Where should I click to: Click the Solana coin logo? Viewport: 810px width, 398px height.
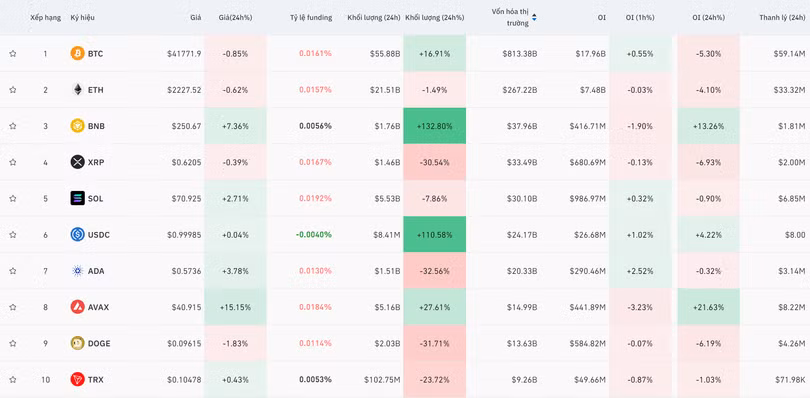click(77, 198)
